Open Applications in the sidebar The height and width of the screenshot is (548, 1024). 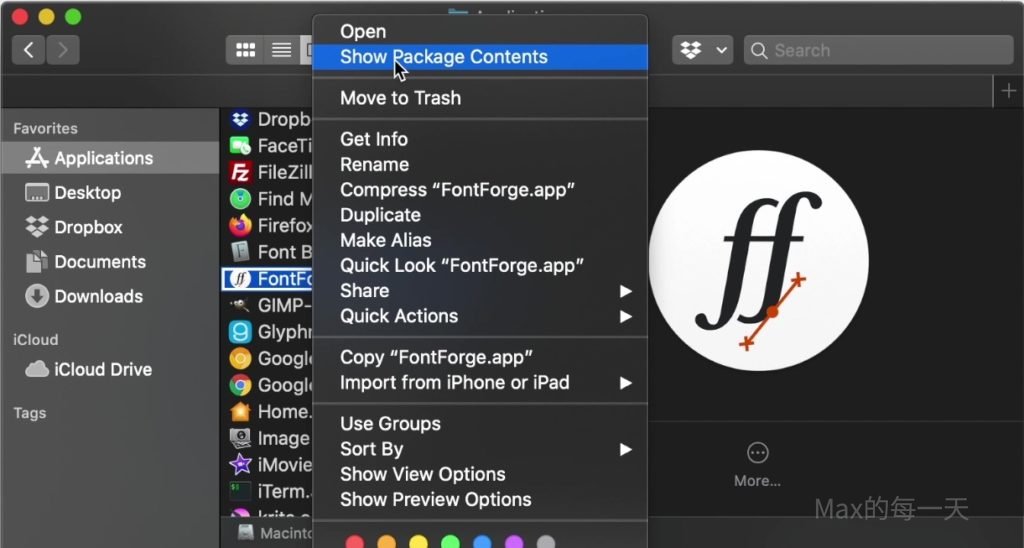[x=103, y=158]
